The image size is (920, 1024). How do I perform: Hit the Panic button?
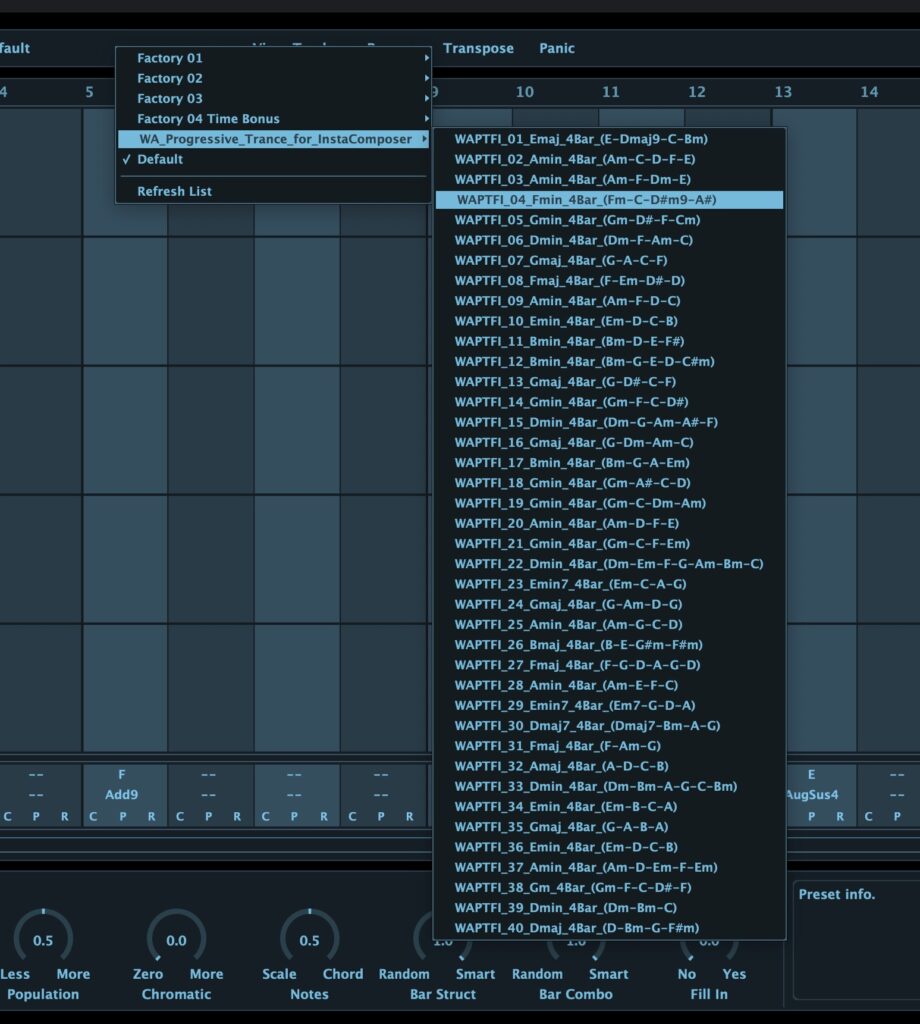(557, 48)
